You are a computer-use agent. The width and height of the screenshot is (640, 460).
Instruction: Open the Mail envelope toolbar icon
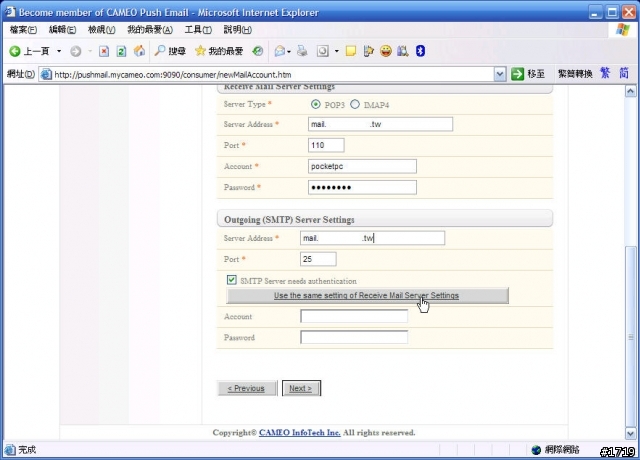(x=280, y=51)
